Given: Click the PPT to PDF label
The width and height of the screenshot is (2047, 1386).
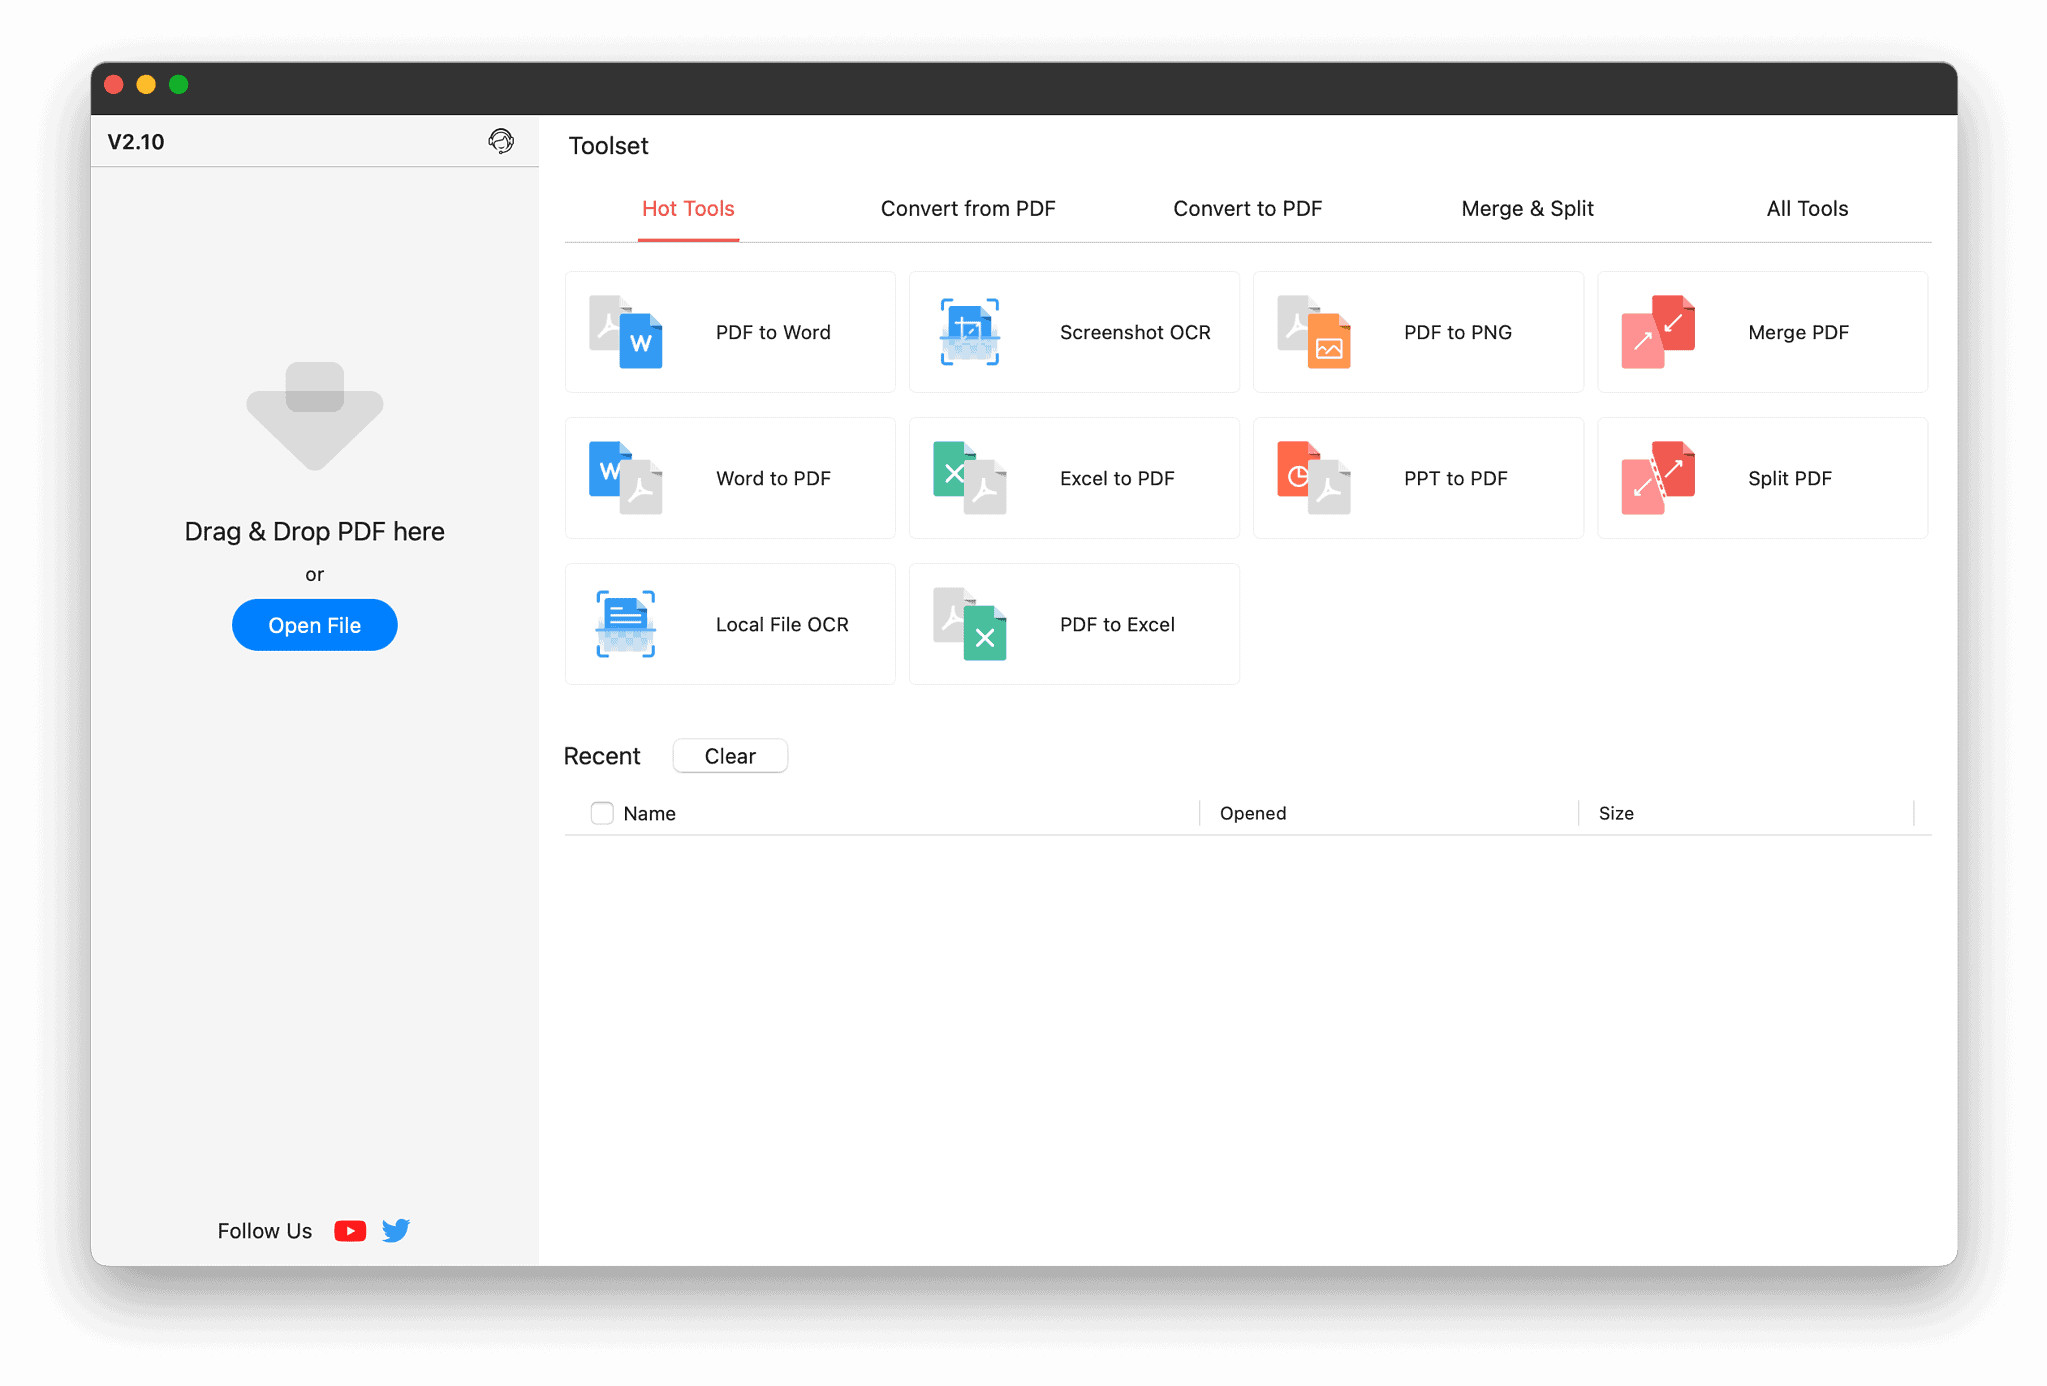Looking at the screenshot, I should 1456,478.
